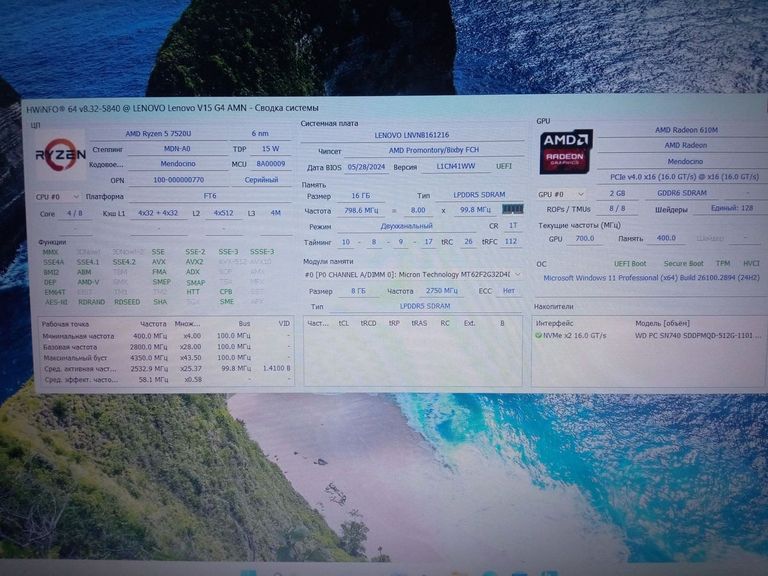Click the AMD Ryzen logo icon

click(60, 155)
